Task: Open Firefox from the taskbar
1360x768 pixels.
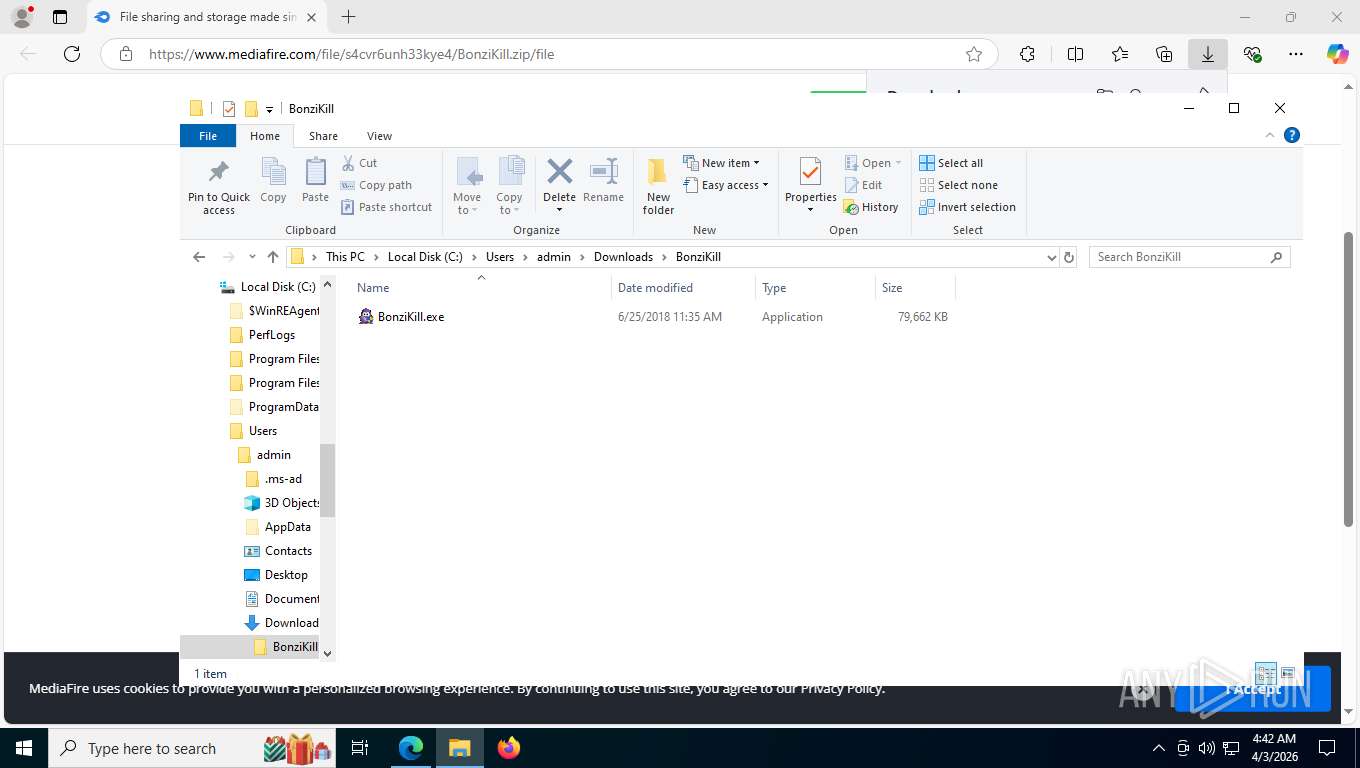Action: (509, 748)
